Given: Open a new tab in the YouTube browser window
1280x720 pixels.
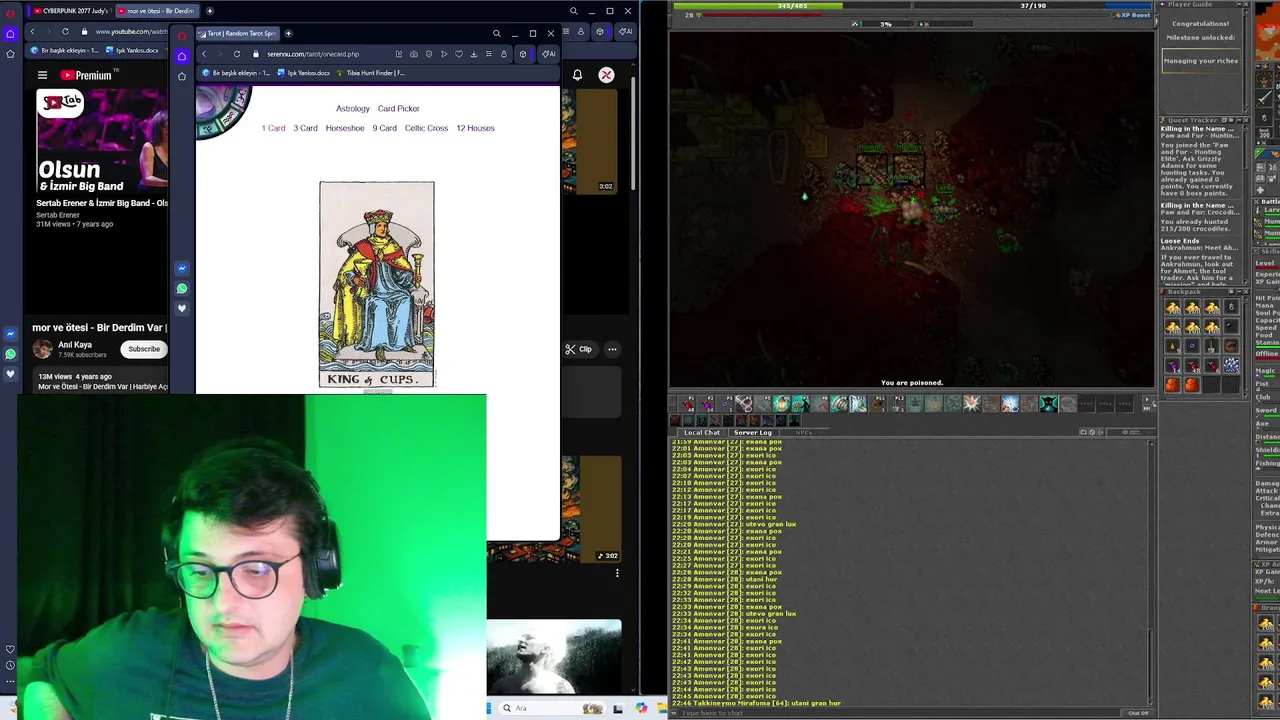Looking at the screenshot, I should coord(209,11).
